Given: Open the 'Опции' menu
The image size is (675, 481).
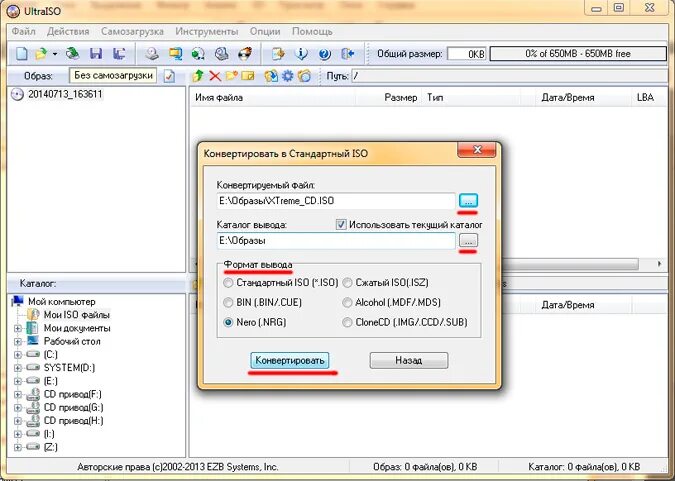Looking at the screenshot, I should point(265,31).
